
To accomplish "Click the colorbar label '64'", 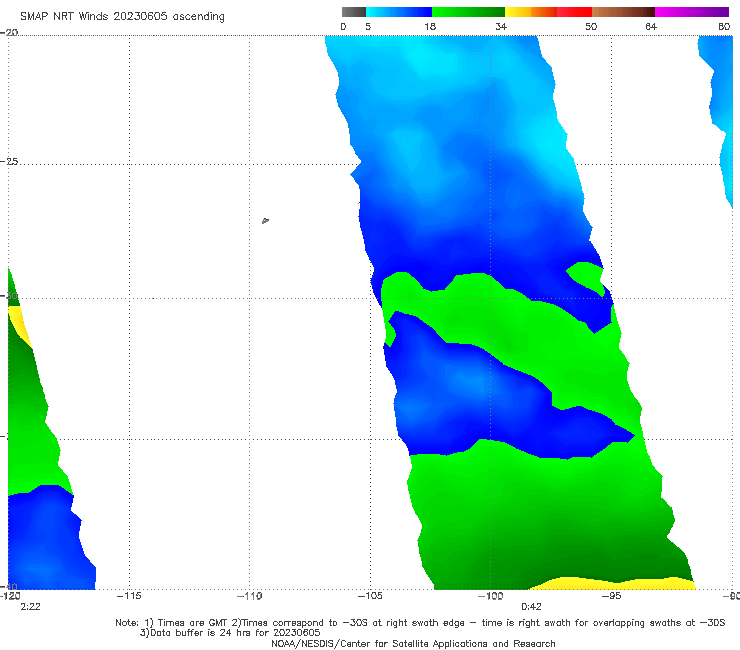I will [x=651, y=26].
